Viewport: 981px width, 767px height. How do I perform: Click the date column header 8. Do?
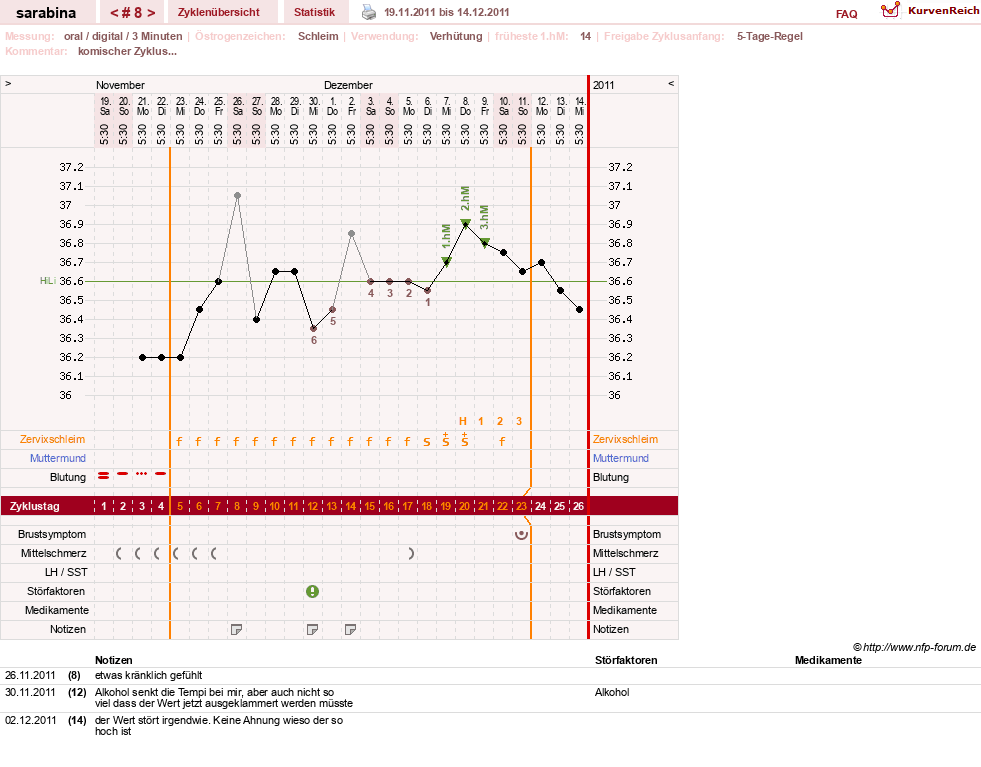coord(465,106)
